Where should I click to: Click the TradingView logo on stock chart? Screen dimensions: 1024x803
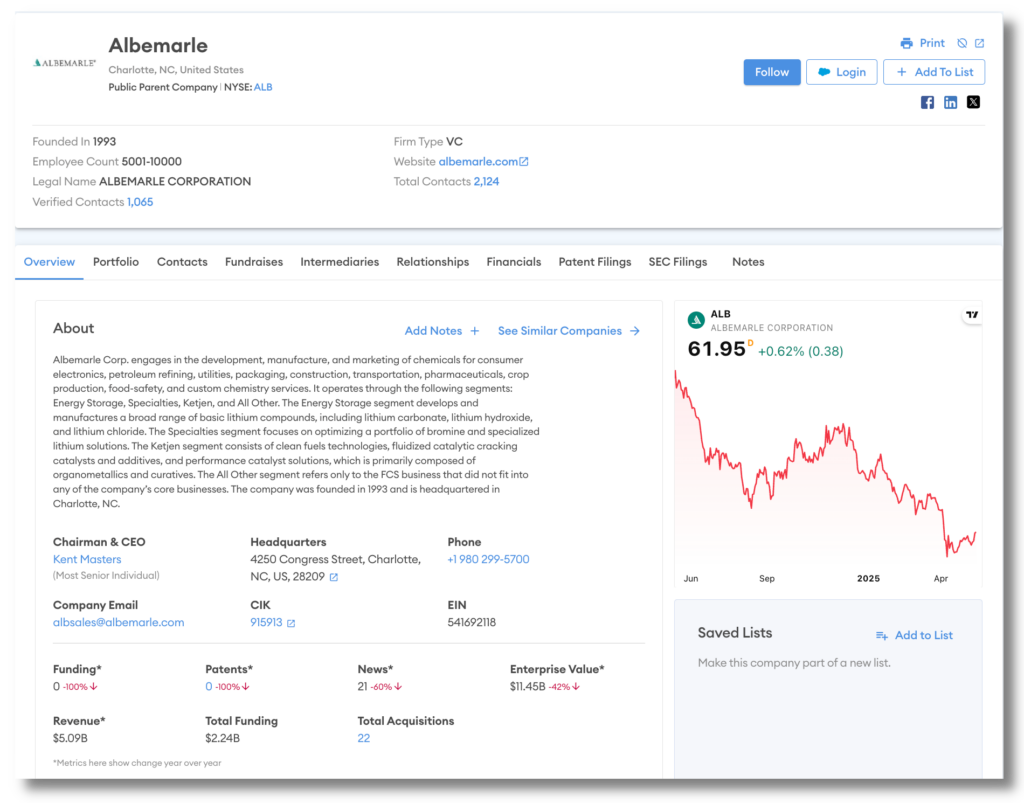pyautogui.click(x=972, y=315)
